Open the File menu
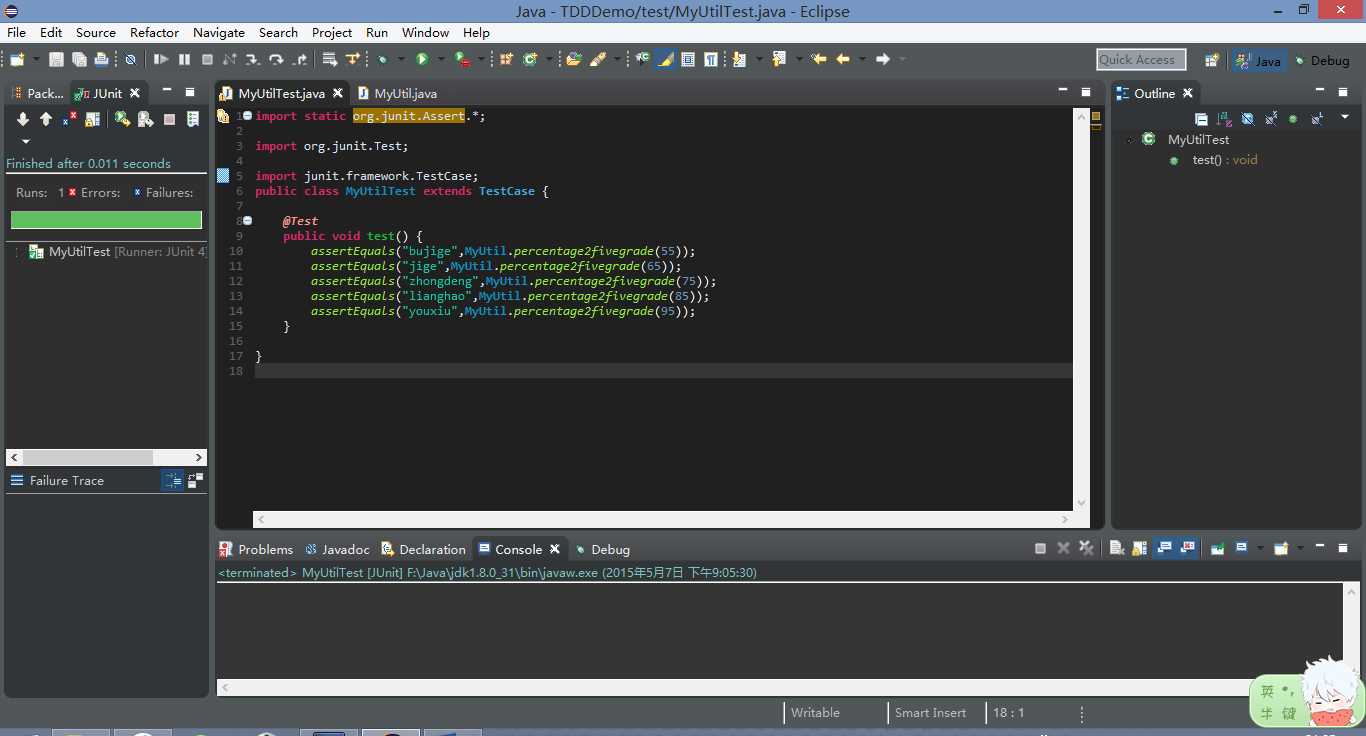Screen dimensions: 1366x736 tap(16, 32)
